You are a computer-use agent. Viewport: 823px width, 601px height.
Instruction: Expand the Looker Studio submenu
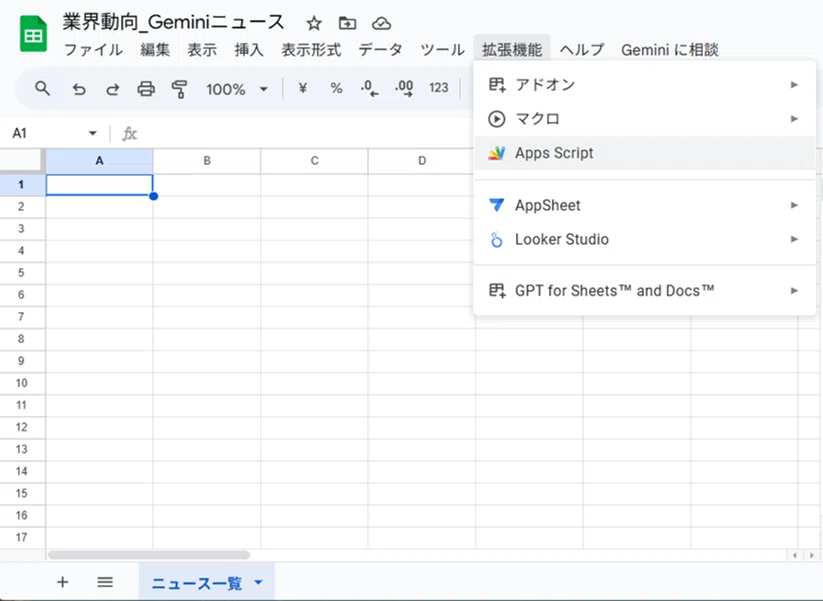click(645, 239)
